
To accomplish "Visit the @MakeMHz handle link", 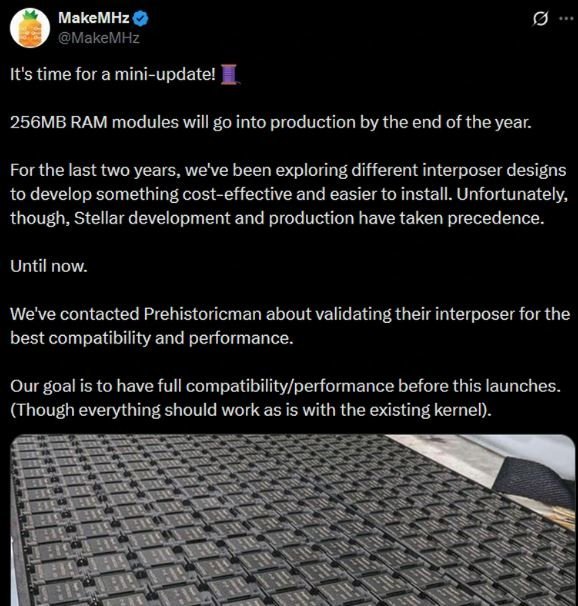I will pos(99,38).
